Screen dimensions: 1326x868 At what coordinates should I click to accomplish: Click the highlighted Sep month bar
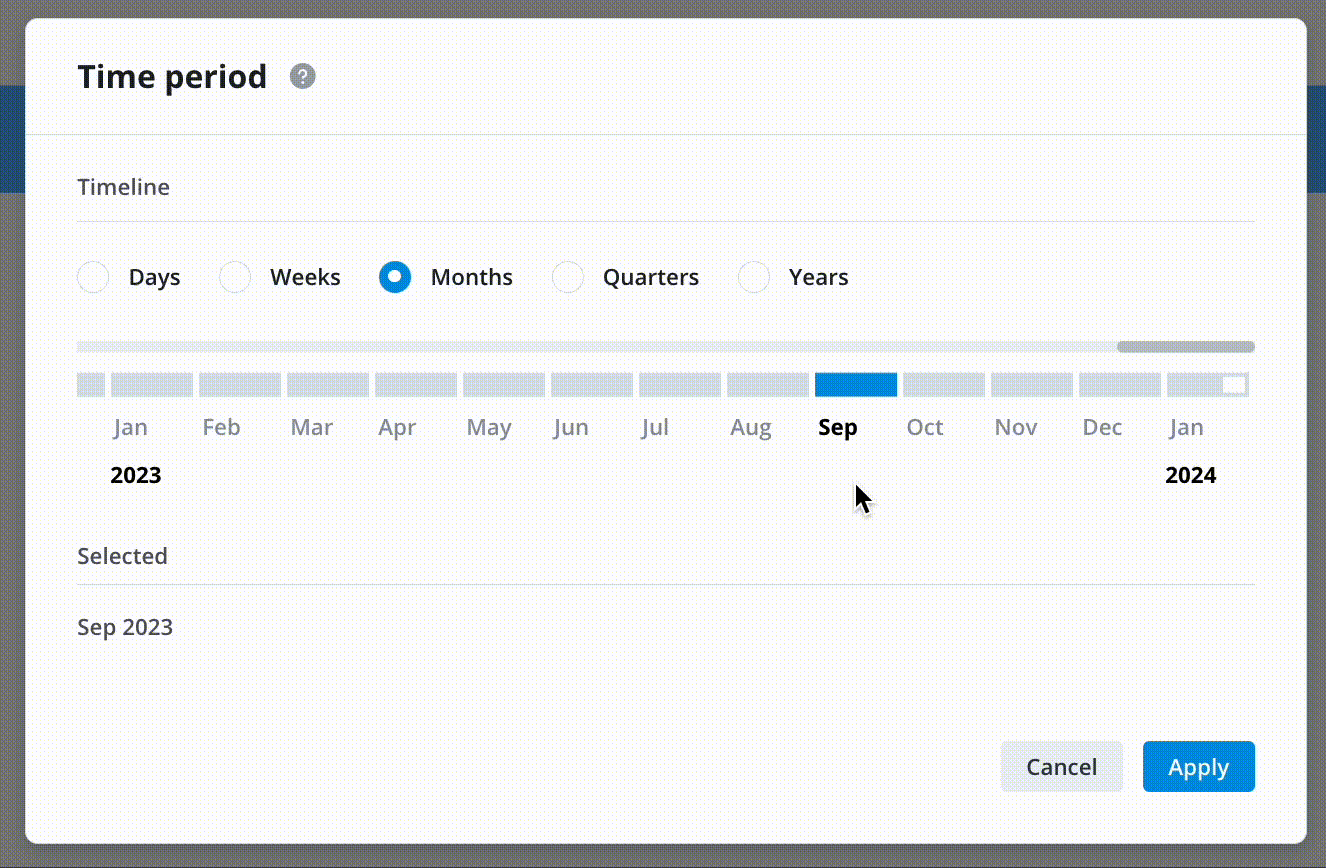856,385
